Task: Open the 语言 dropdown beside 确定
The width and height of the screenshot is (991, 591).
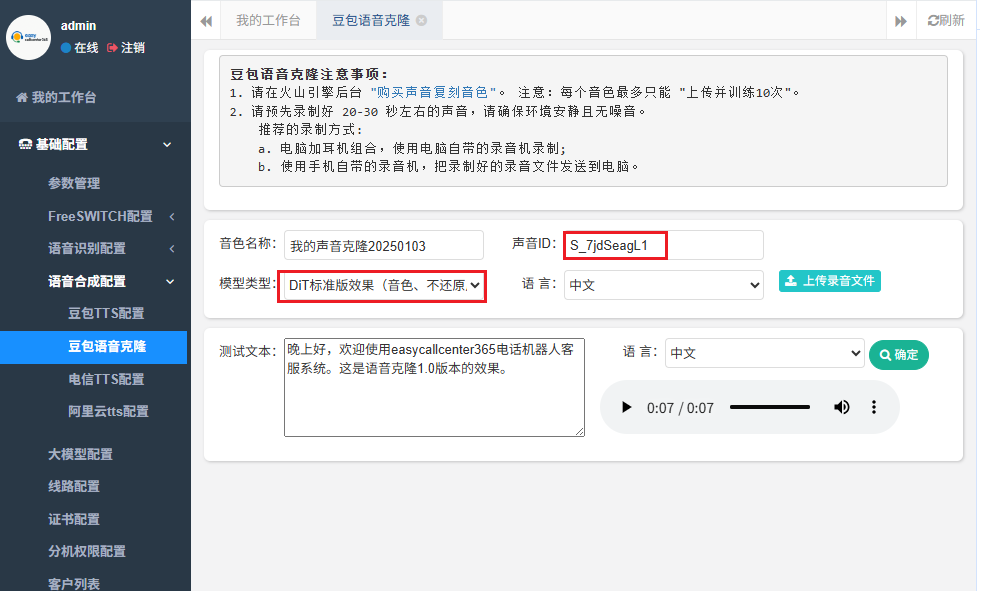Action: (x=764, y=353)
